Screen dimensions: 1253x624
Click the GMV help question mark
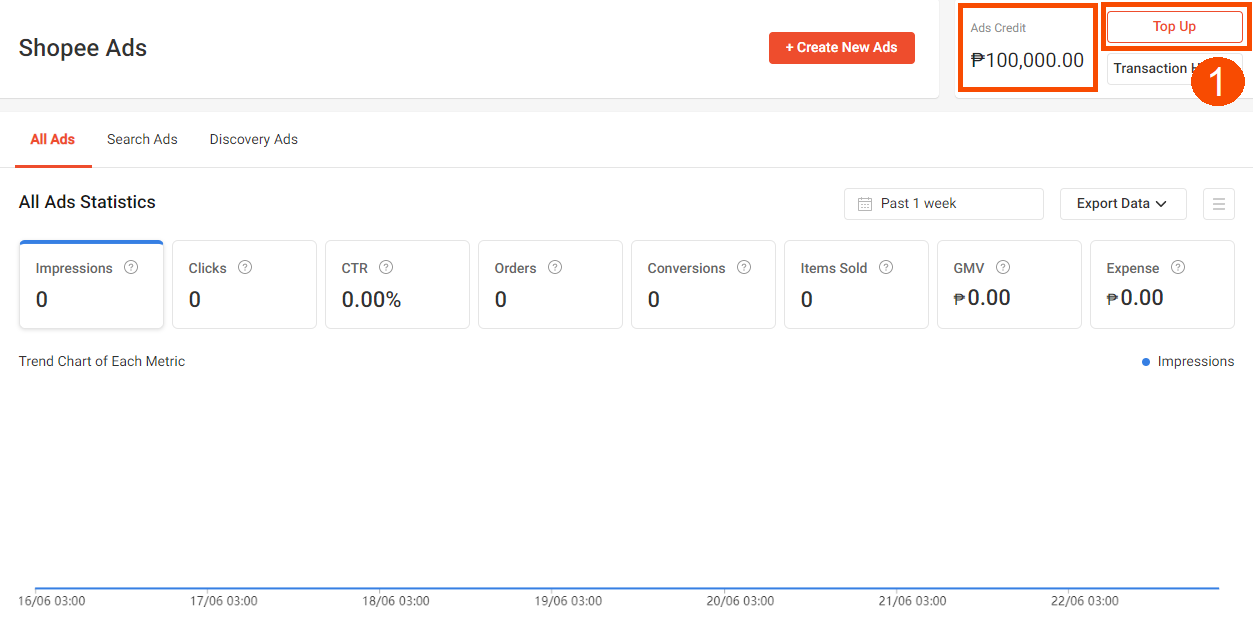1003,268
